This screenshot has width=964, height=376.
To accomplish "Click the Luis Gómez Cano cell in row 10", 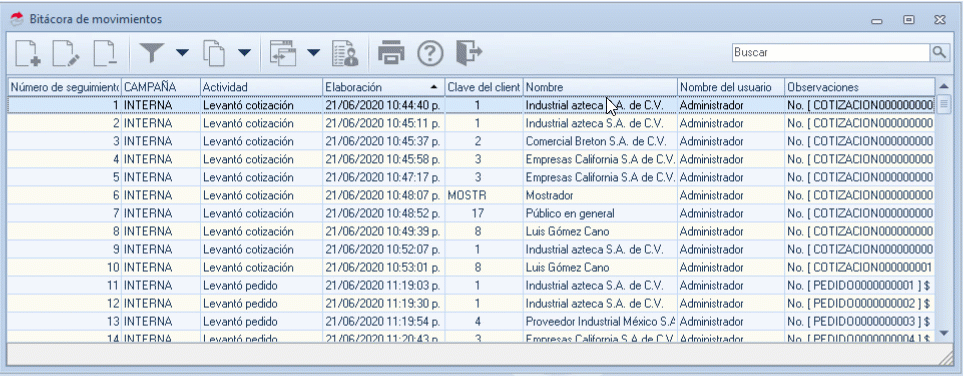I will pos(600,267).
